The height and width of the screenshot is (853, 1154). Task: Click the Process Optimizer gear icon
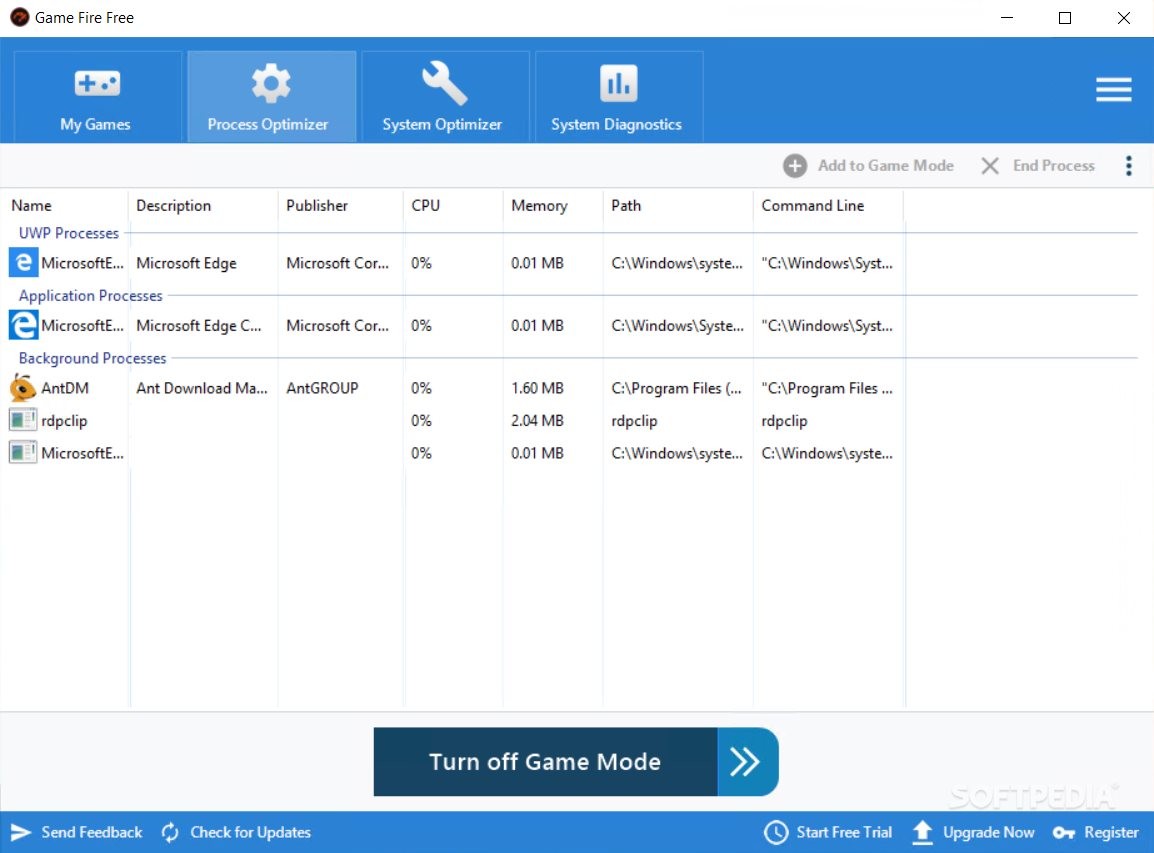271,83
